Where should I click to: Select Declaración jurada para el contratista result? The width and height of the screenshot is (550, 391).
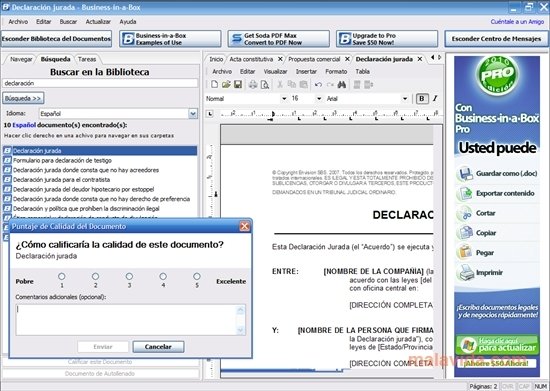pyautogui.click(x=61, y=180)
